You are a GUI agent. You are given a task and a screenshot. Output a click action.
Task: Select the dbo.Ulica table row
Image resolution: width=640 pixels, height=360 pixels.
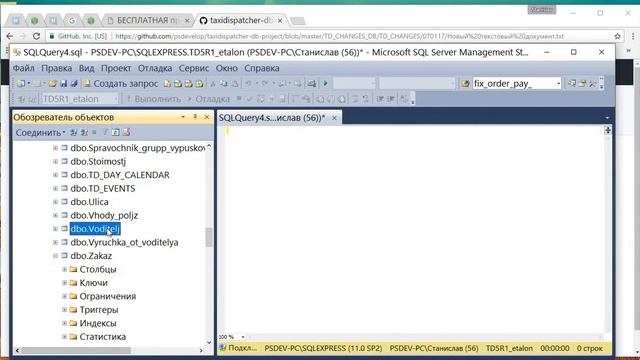[x=89, y=202]
